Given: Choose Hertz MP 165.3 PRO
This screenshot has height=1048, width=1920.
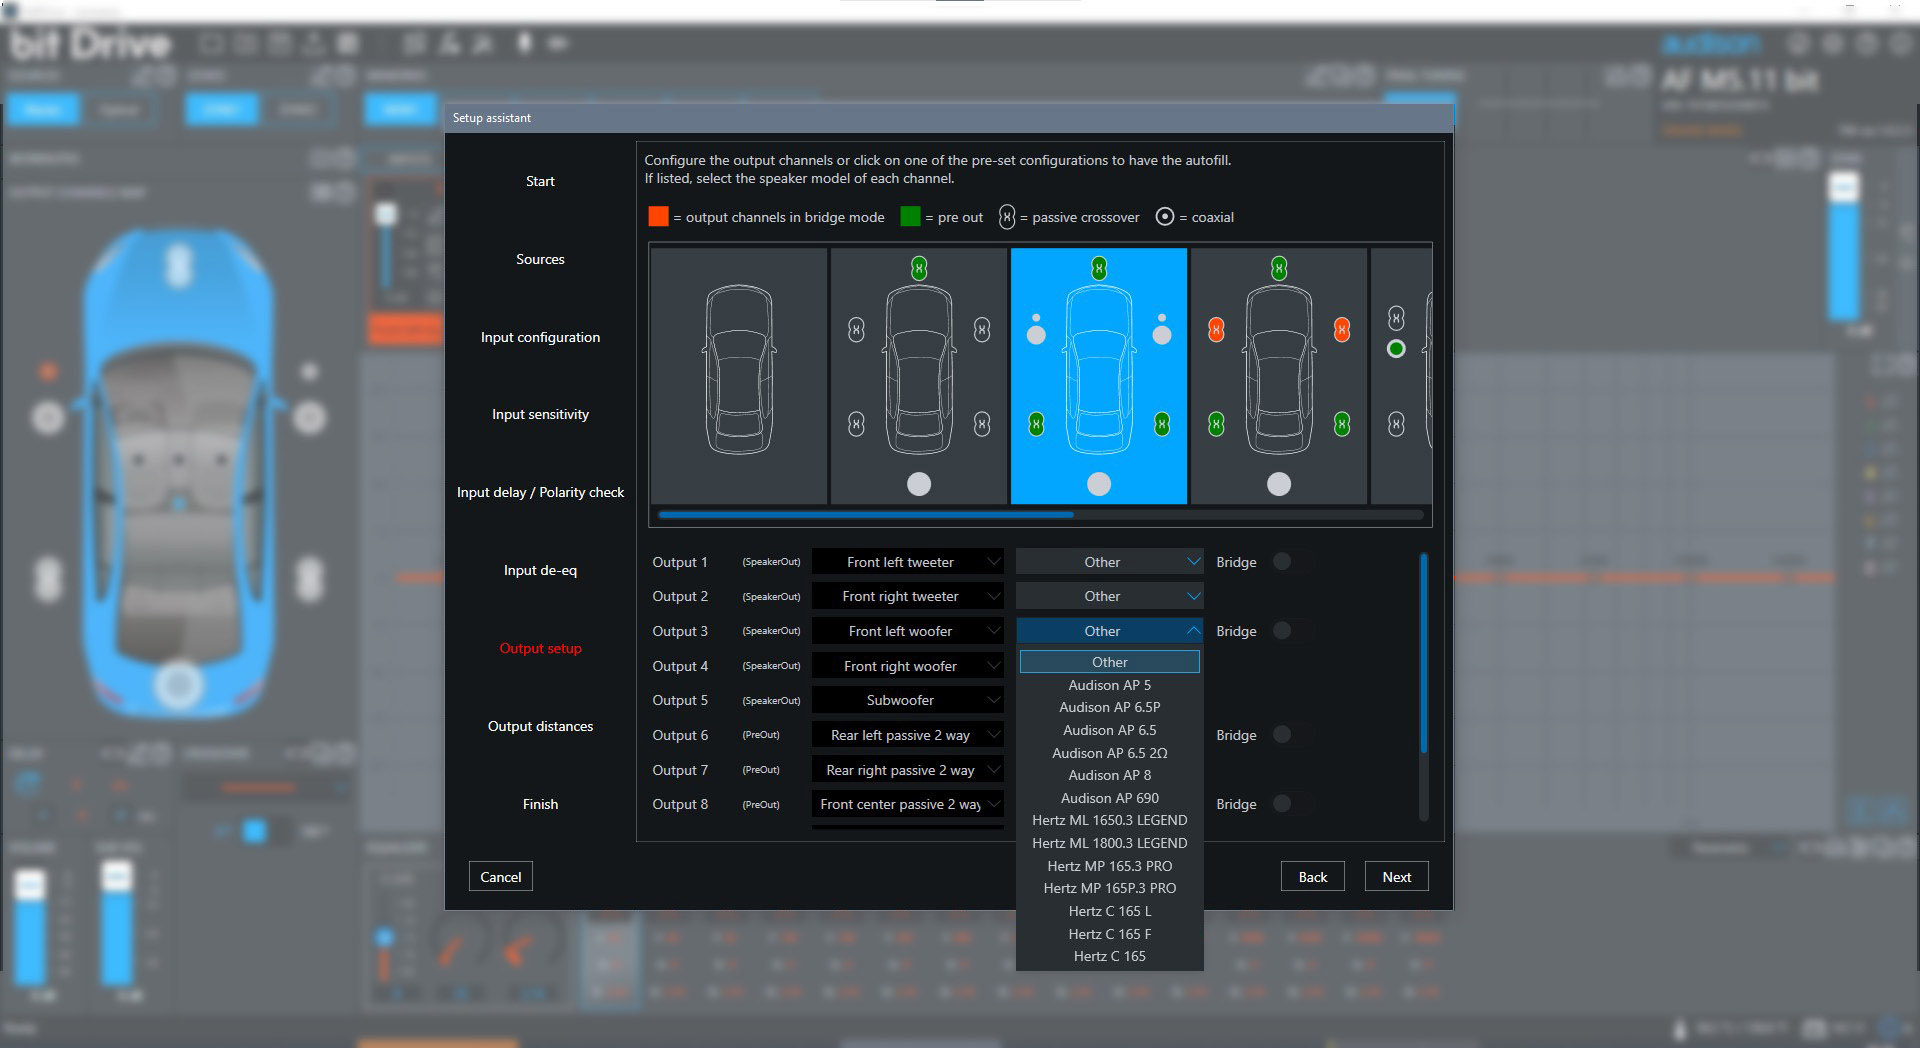Looking at the screenshot, I should pyautogui.click(x=1109, y=866).
